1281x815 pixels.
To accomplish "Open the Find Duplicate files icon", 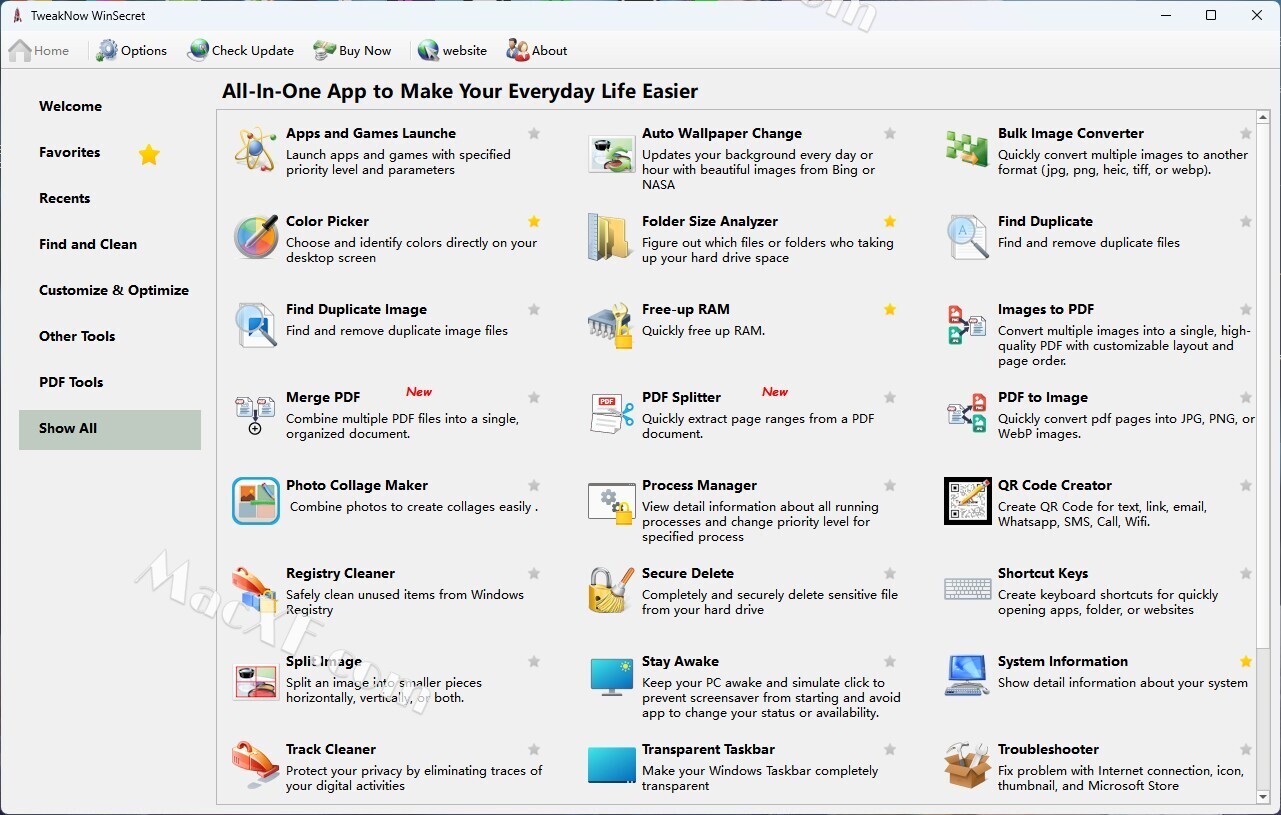I will click(967, 238).
